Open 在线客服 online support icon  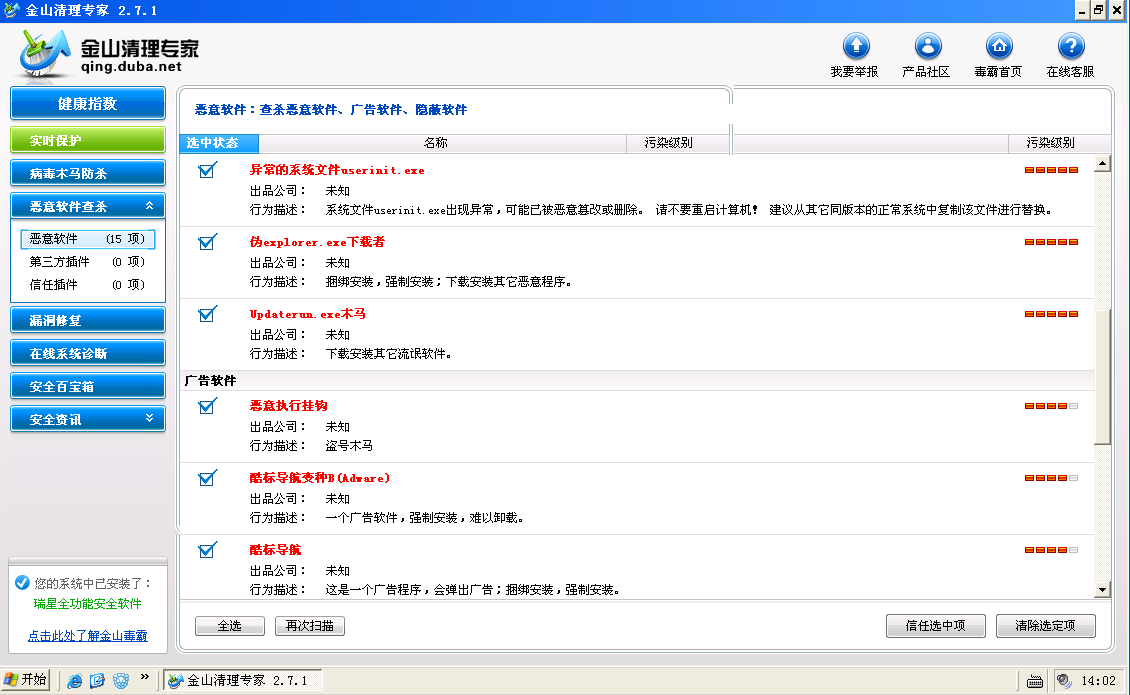(1070, 47)
